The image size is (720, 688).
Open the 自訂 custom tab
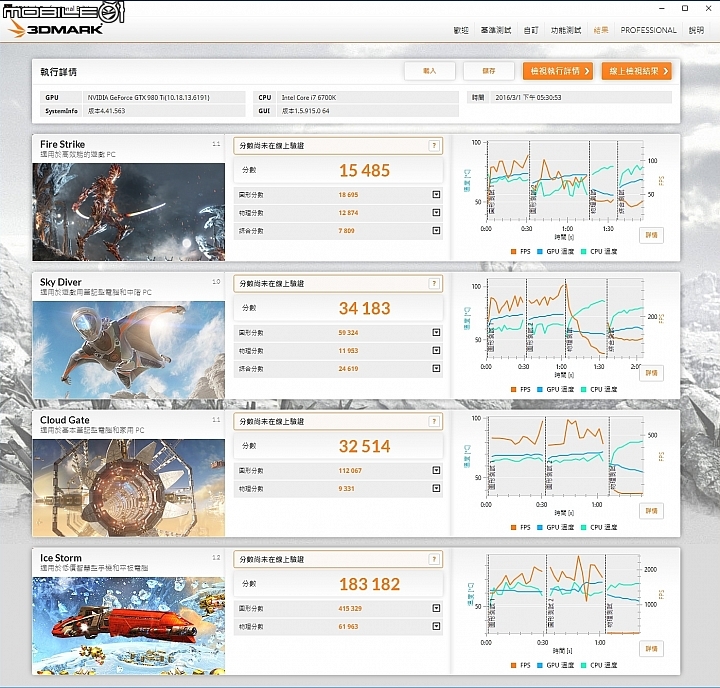[531, 30]
